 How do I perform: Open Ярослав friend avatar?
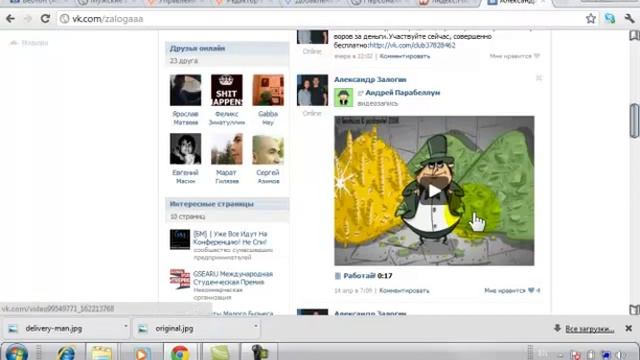point(185,90)
